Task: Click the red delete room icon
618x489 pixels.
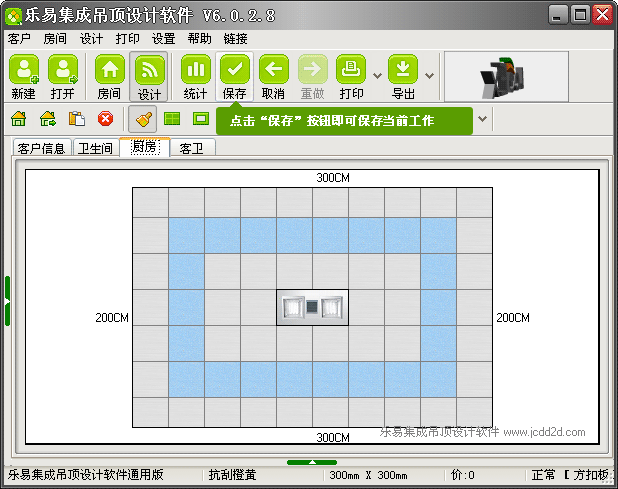Action: (105, 119)
